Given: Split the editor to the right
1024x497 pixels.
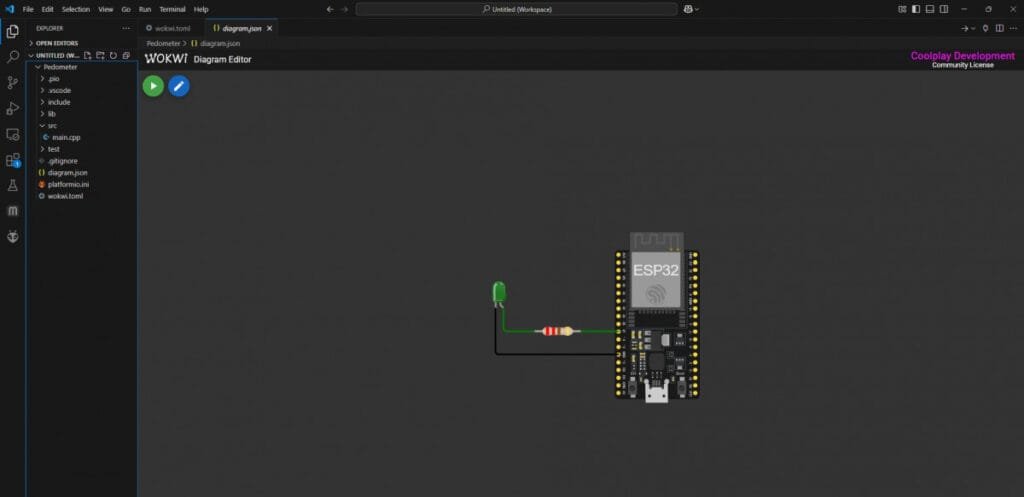Looking at the screenshot, I should (x=999, y=28).
